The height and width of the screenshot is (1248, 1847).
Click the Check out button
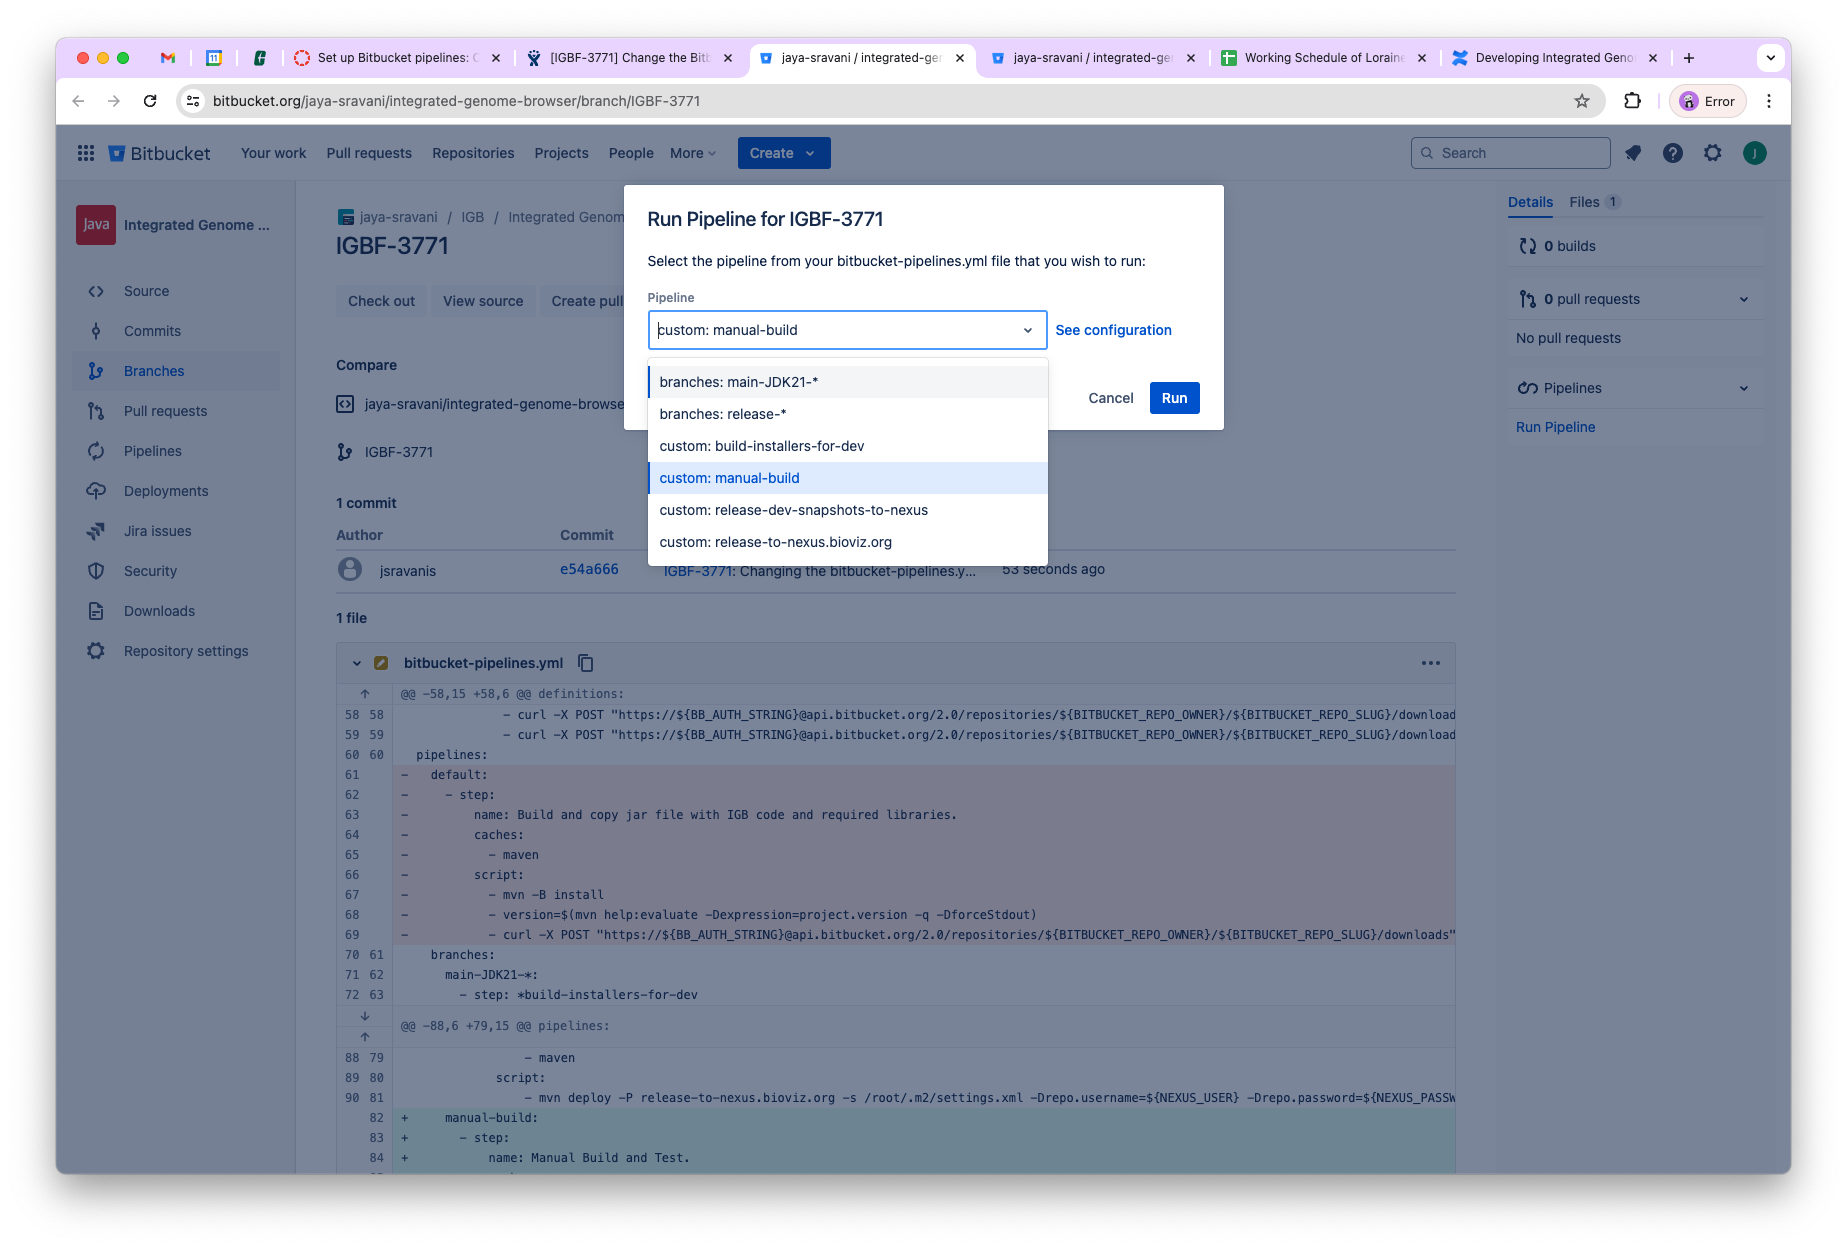(381, 301)
